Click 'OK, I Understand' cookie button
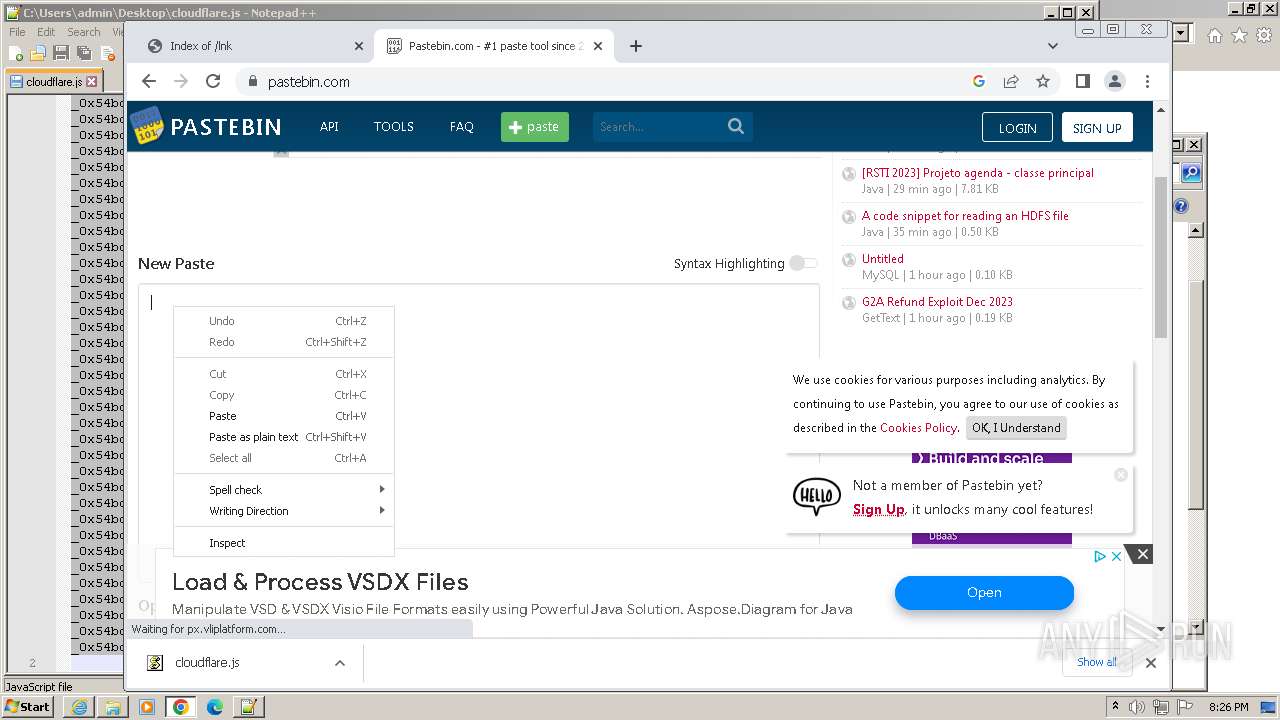Image resolution: width=1280 pixels, height=720 pixels. click(1016, 428)
